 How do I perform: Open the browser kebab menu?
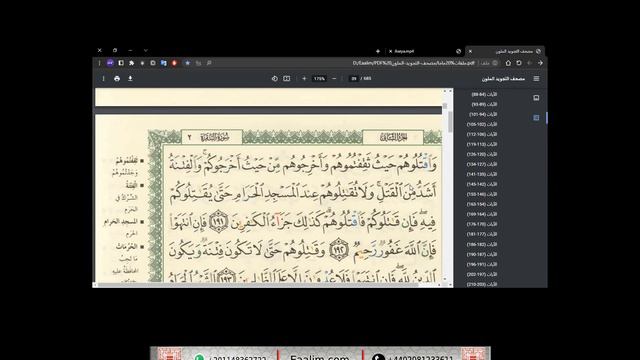[99, 63]
